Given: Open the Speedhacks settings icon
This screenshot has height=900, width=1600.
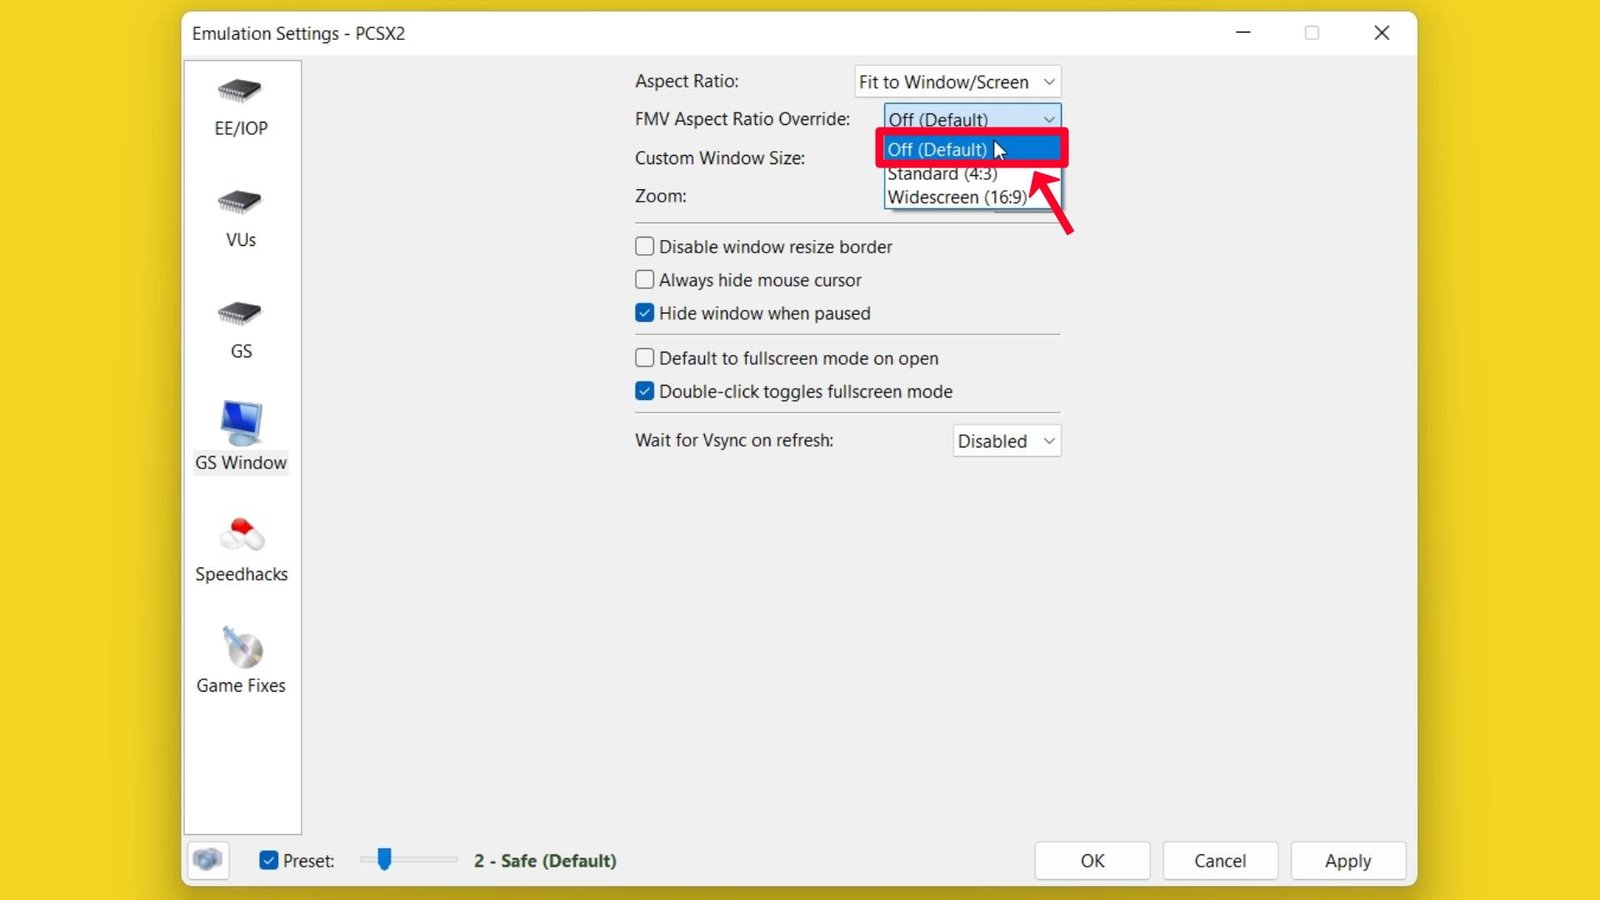Looking at the screenshot, I should 241,535.
